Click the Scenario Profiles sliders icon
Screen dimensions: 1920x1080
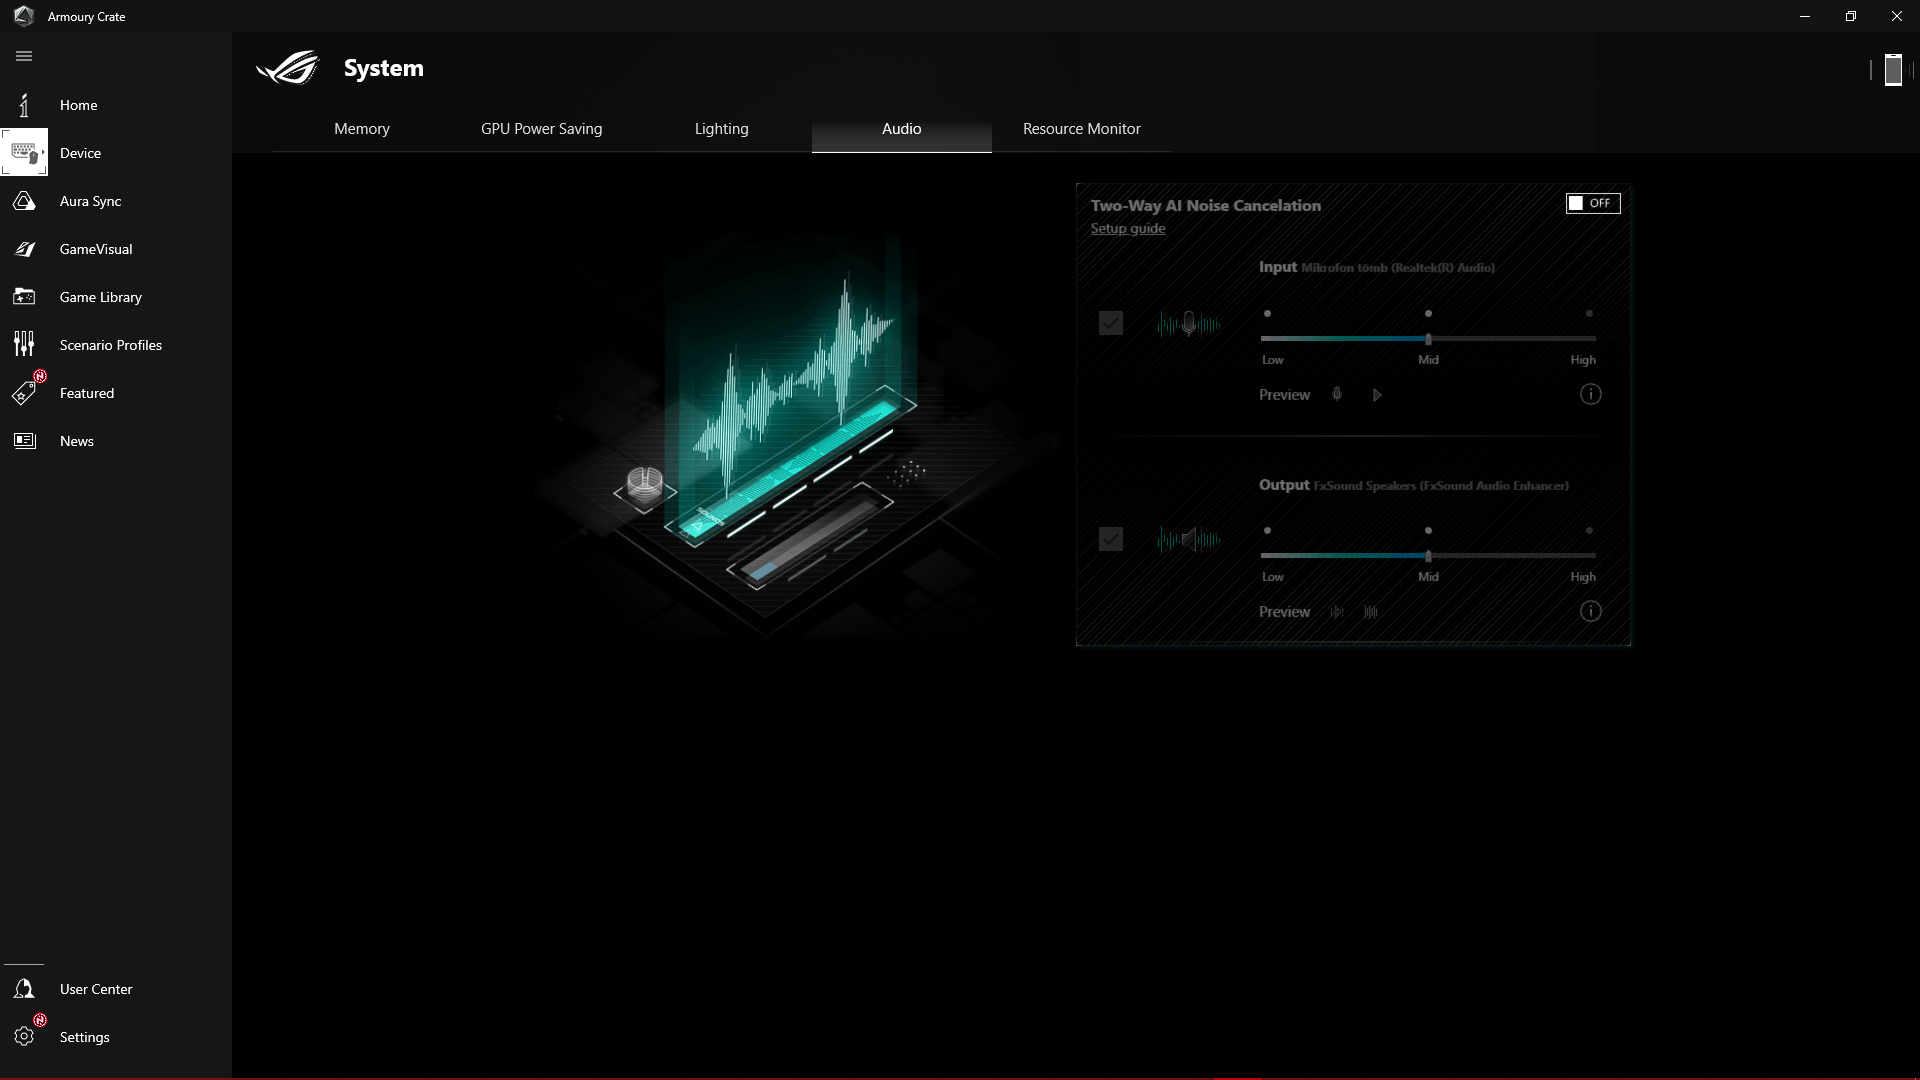coord(24,345)
